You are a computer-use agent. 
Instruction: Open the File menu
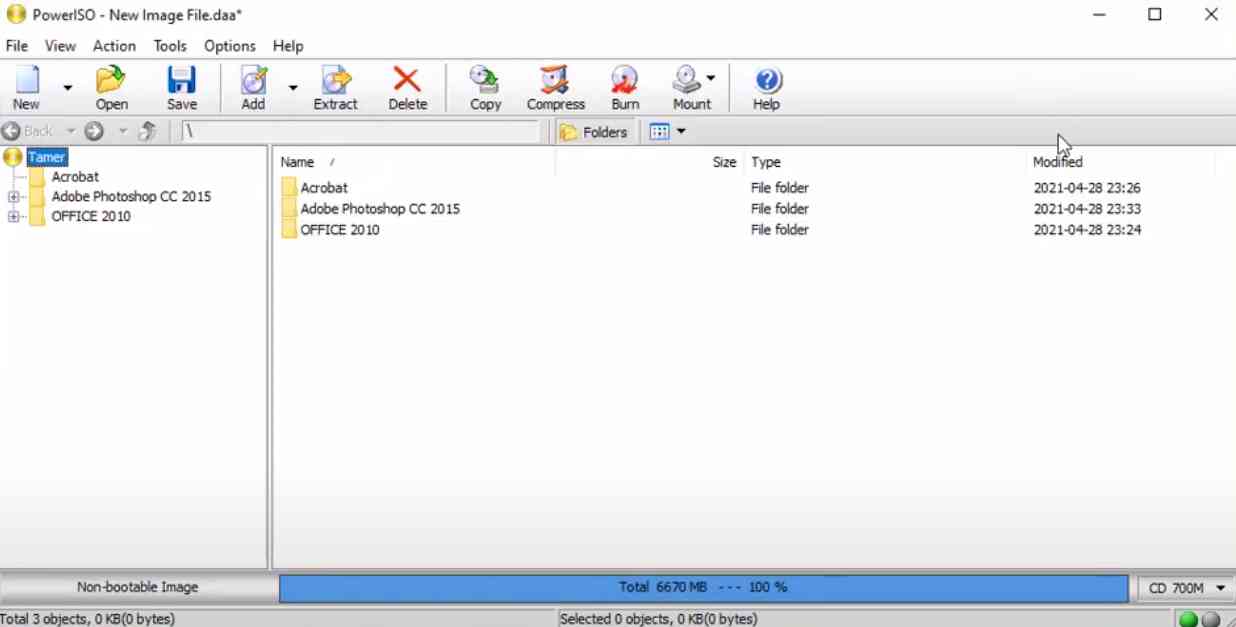click(x=17, y=46)
